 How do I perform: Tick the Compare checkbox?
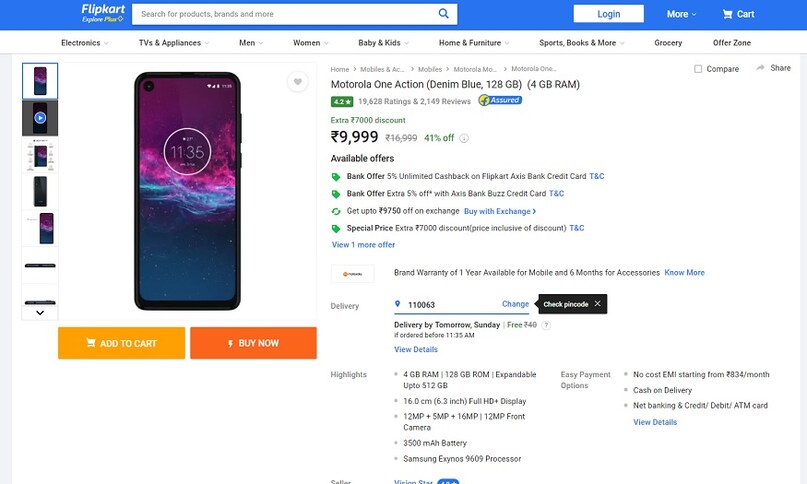698,69
